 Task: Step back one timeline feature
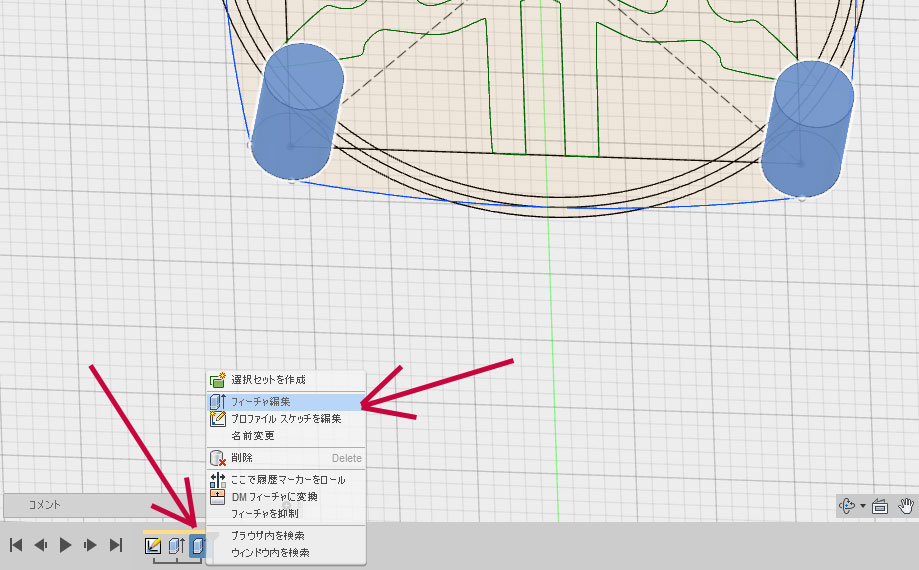click(41, 545)
